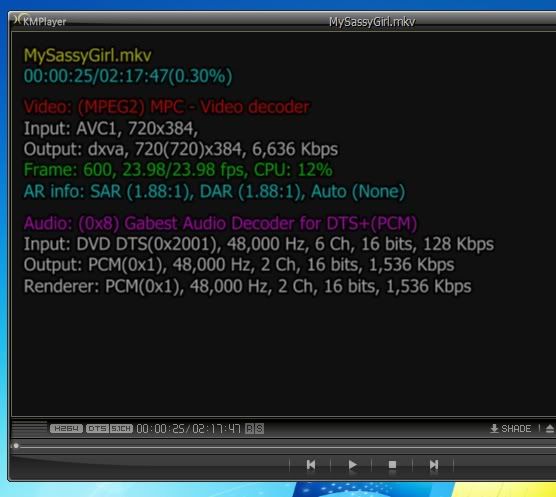Click the "Output: dxva" info line
Screen dimensions: 556x497
[181, 149]
